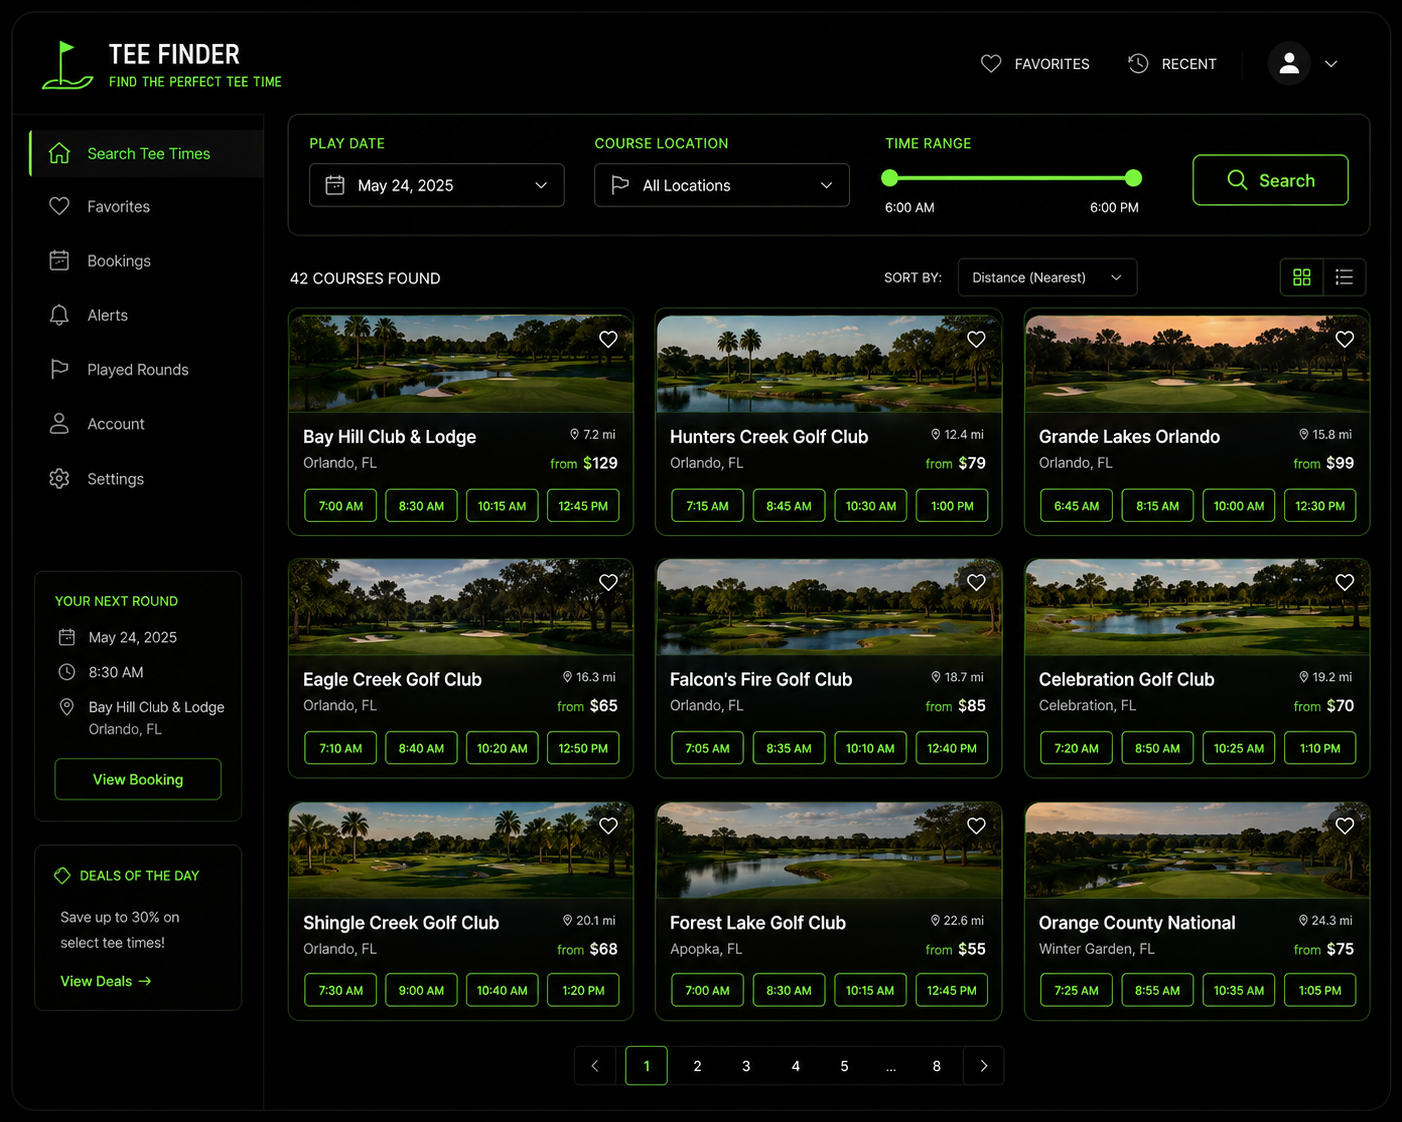Screen dimensions: 1402x1122
Task: Click the flag icon in Course Location
Action: click(620, 185)
